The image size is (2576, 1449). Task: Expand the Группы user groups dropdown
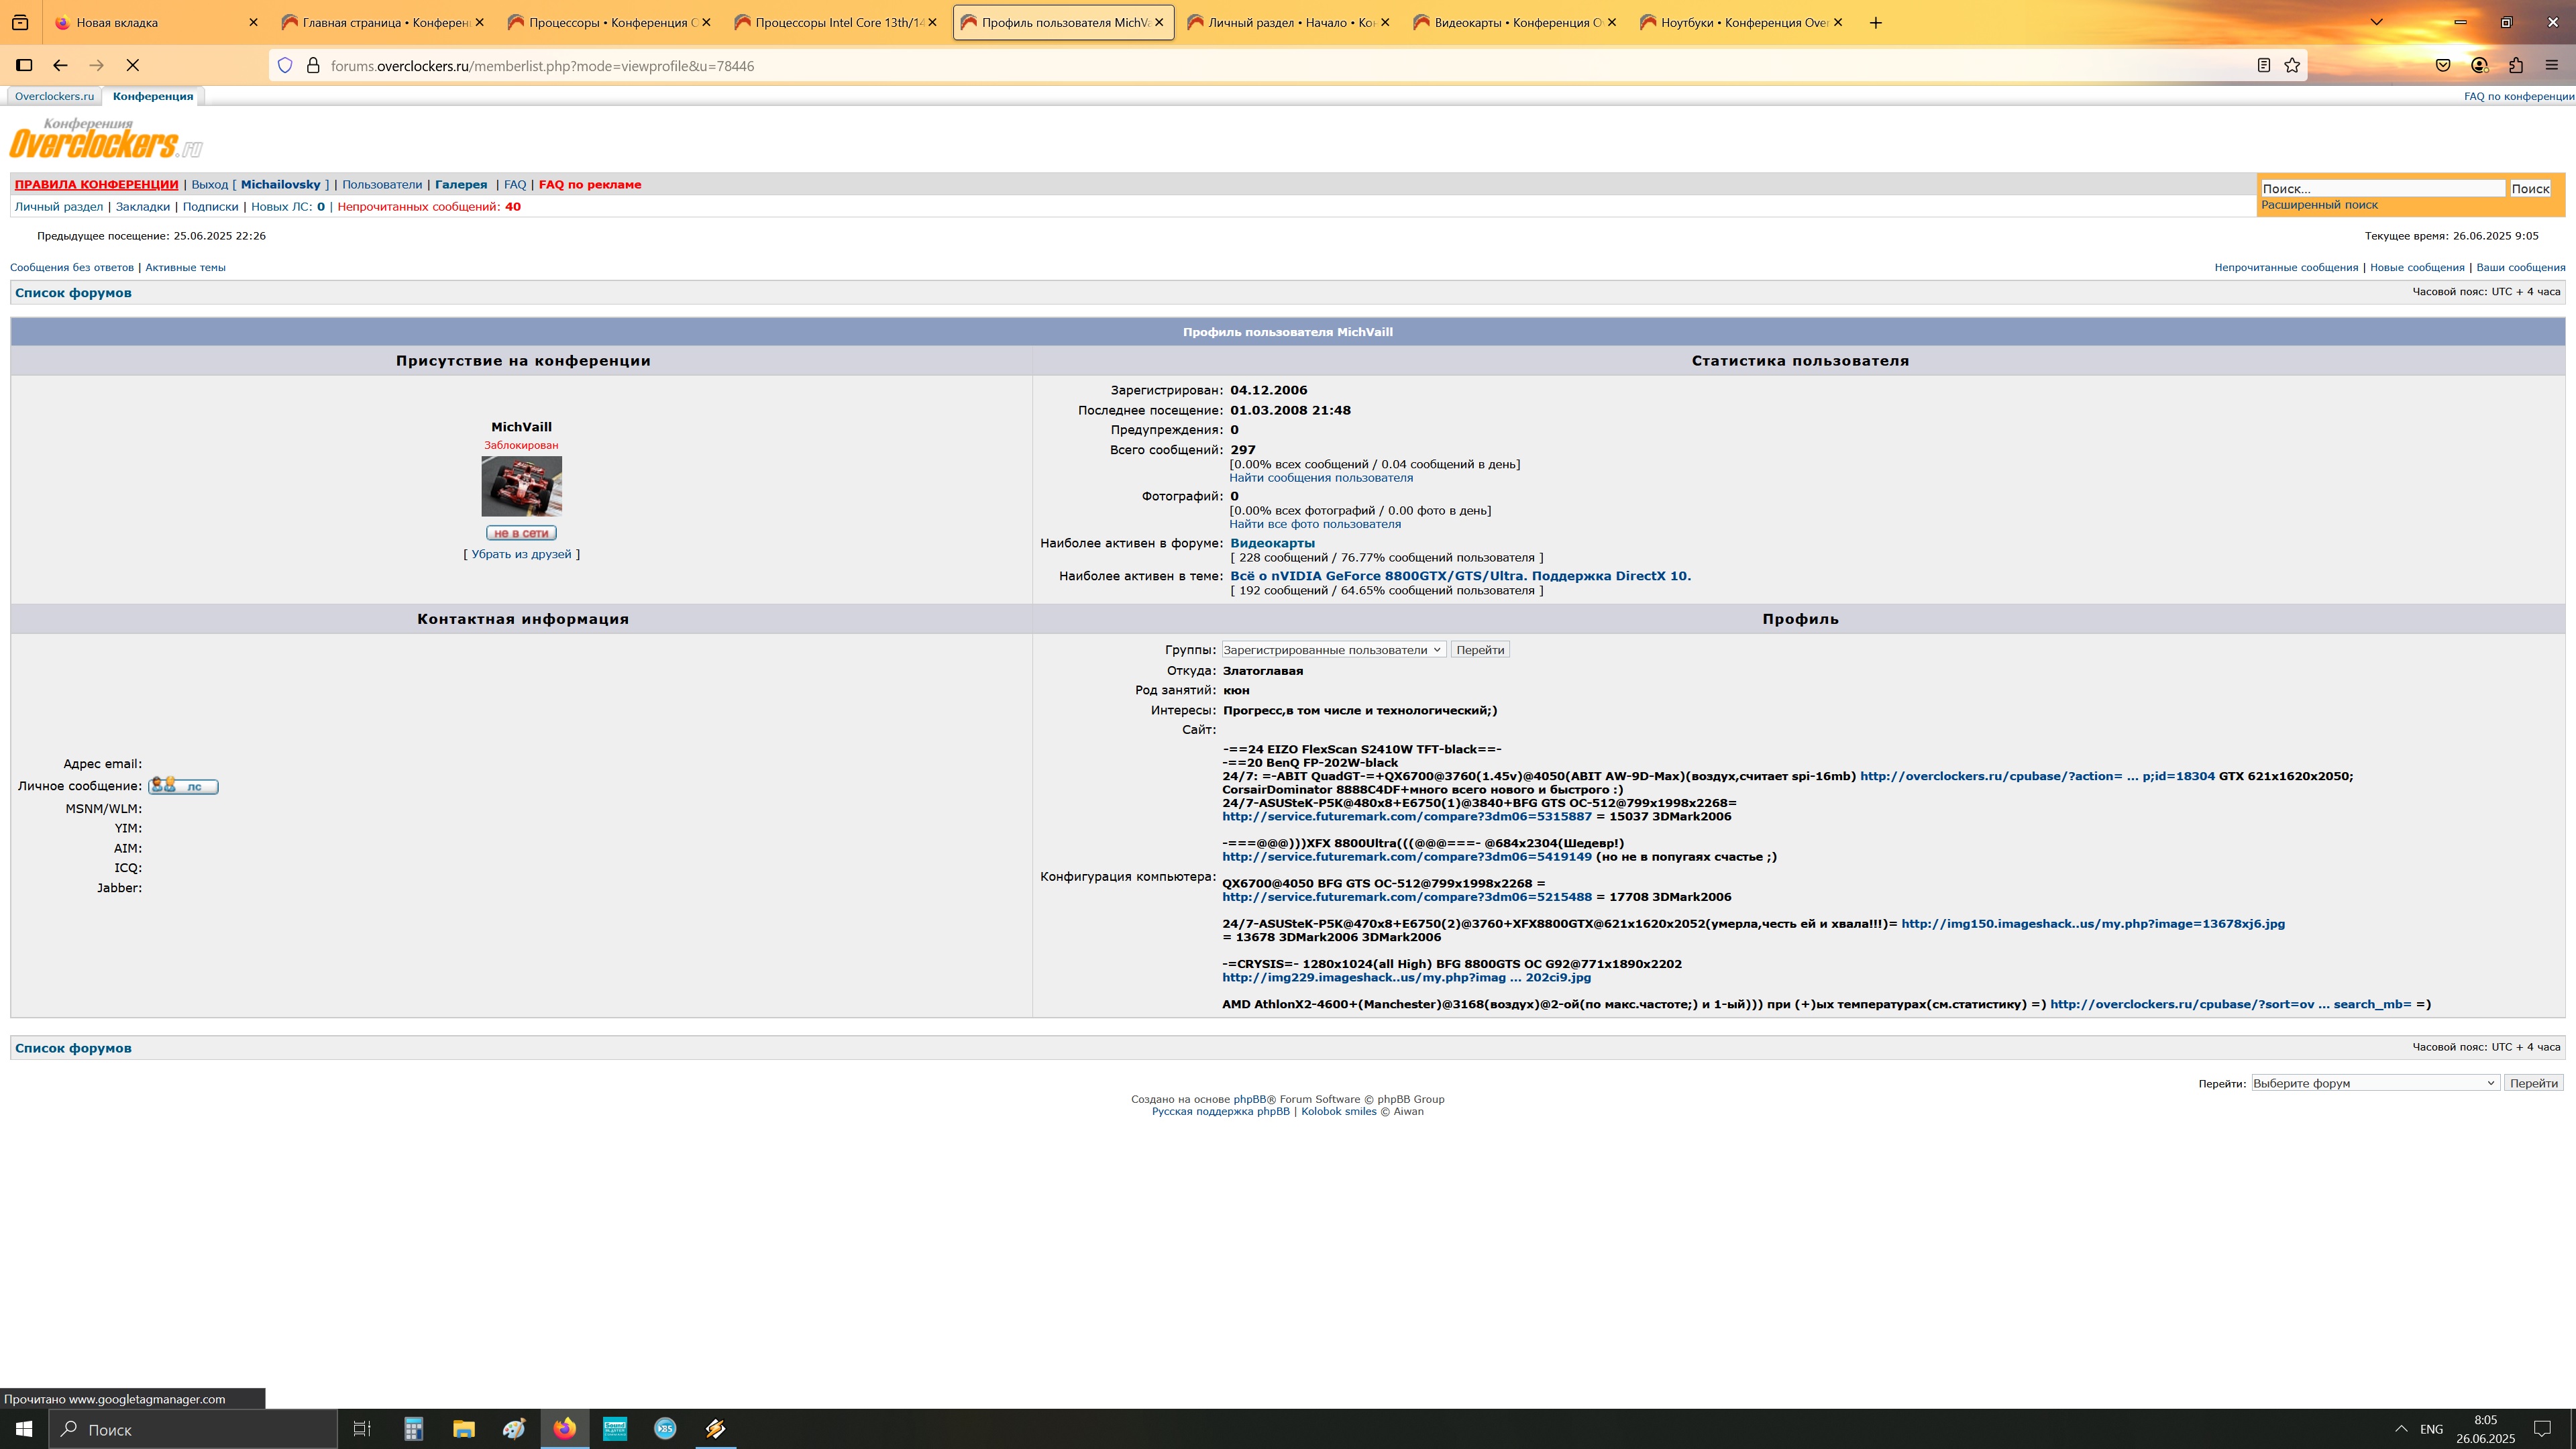tap(1333, 650)
